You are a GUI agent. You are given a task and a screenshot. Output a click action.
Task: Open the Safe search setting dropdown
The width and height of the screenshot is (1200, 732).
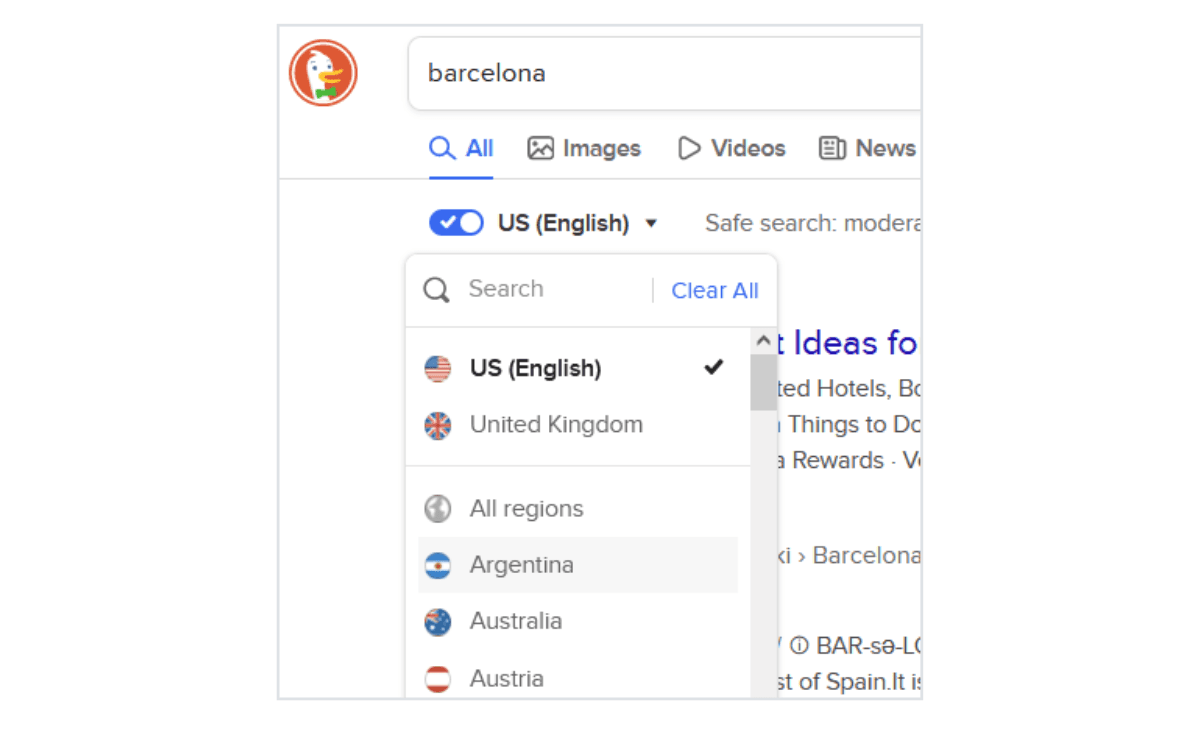[x=812, y=223]
